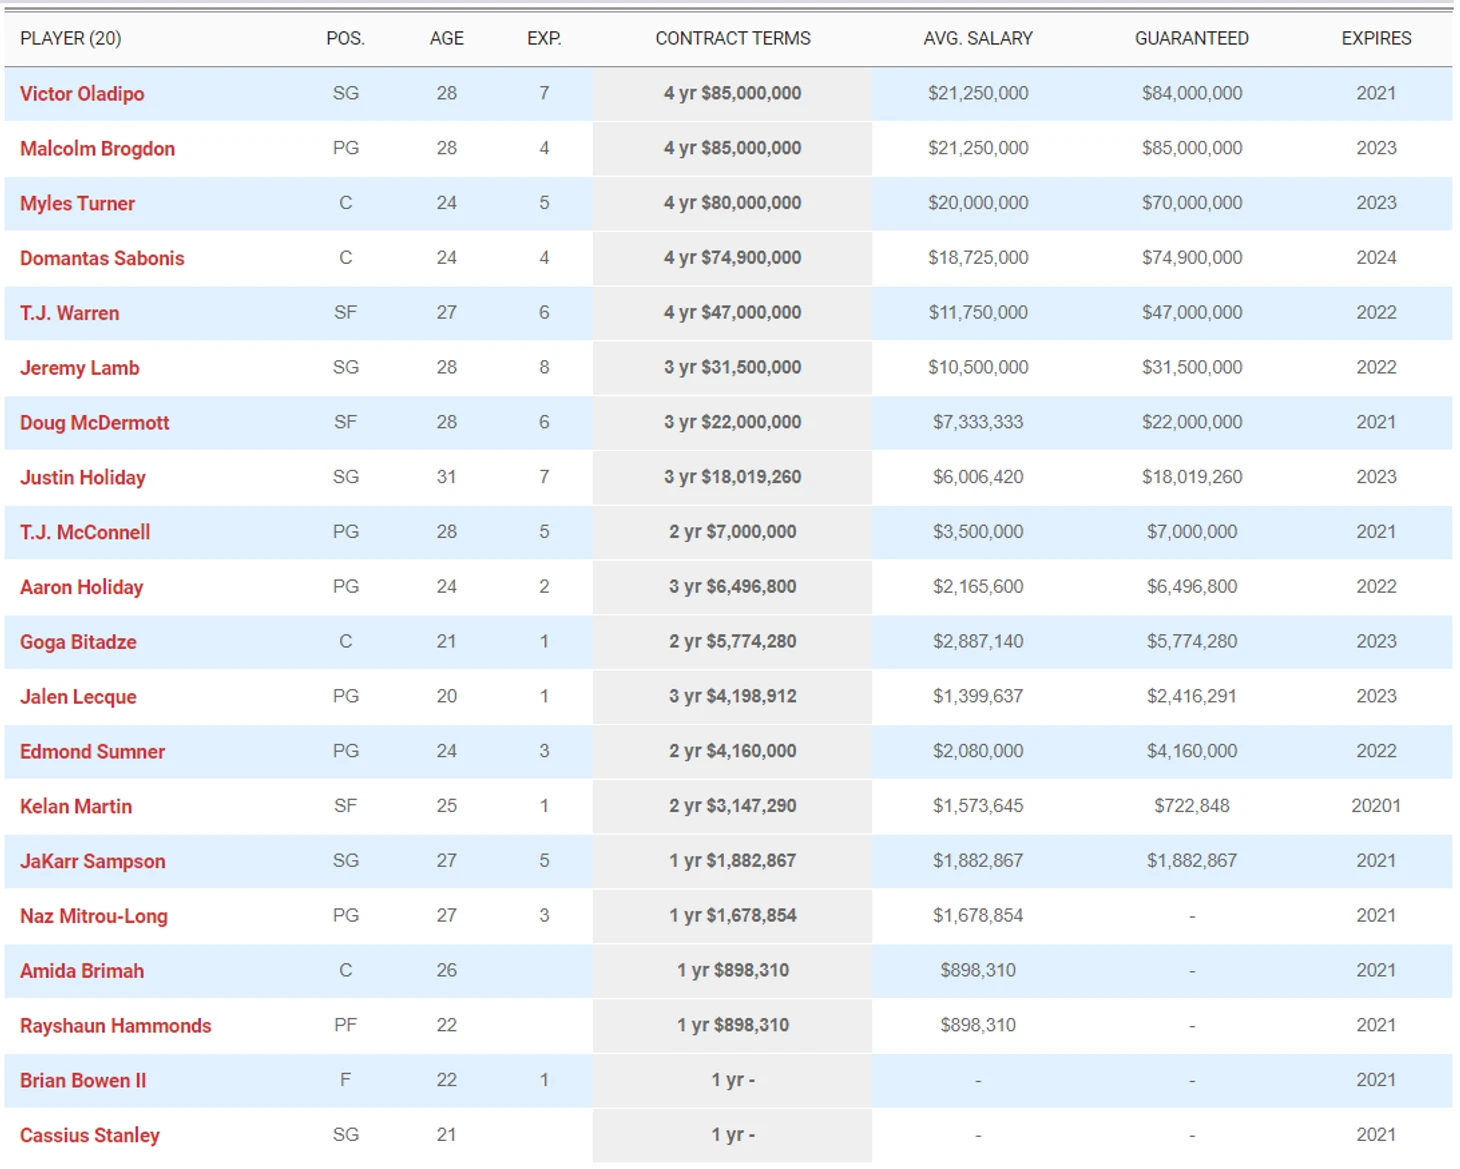Select the Naz Mitrou-Long link
Viewport: 1460px width, 1169px height.
pos(94,916)
